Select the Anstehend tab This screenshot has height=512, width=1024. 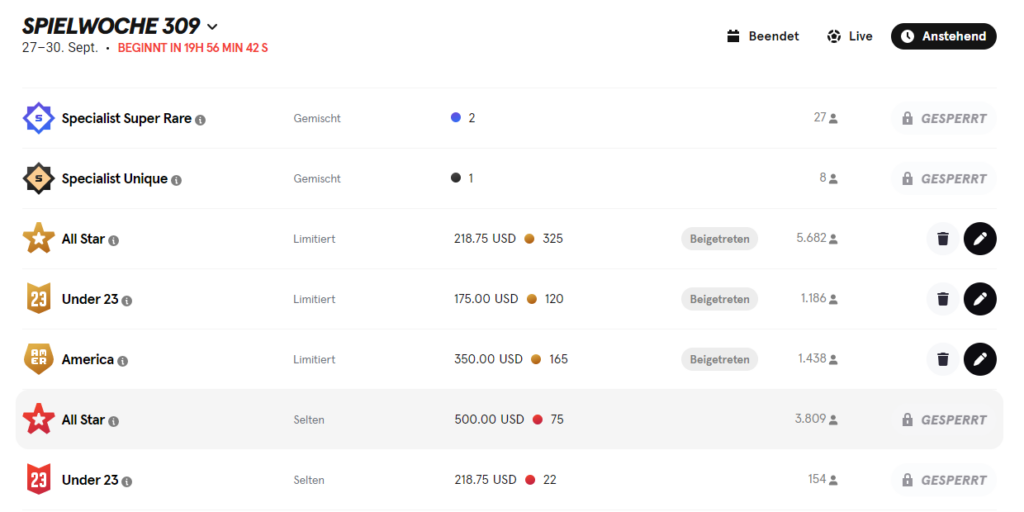pyautogui.click(x=944, y=37)
